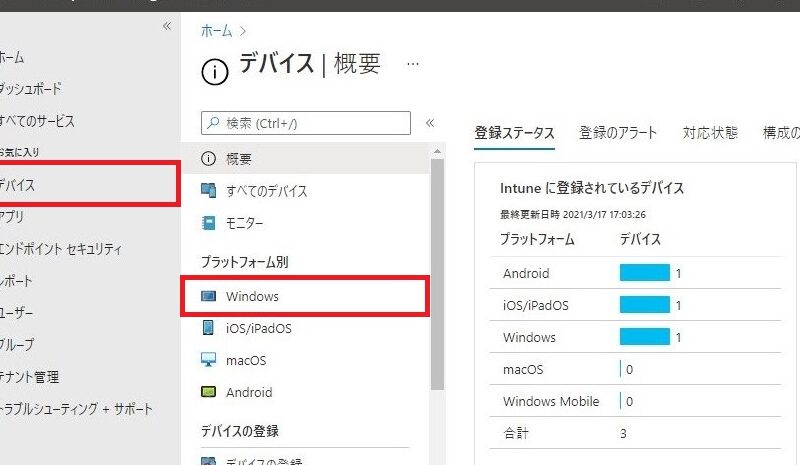The width and height of the screenshot is (800, 465).
Task: Switch to the 登録のアラート tab
Action: tap(618, 133)
